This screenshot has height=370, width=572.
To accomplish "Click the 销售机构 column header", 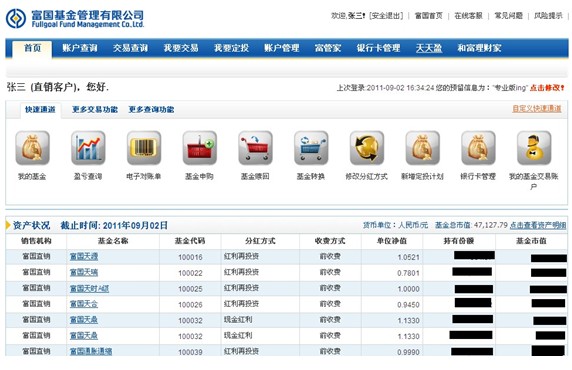I will coord(36,241).
